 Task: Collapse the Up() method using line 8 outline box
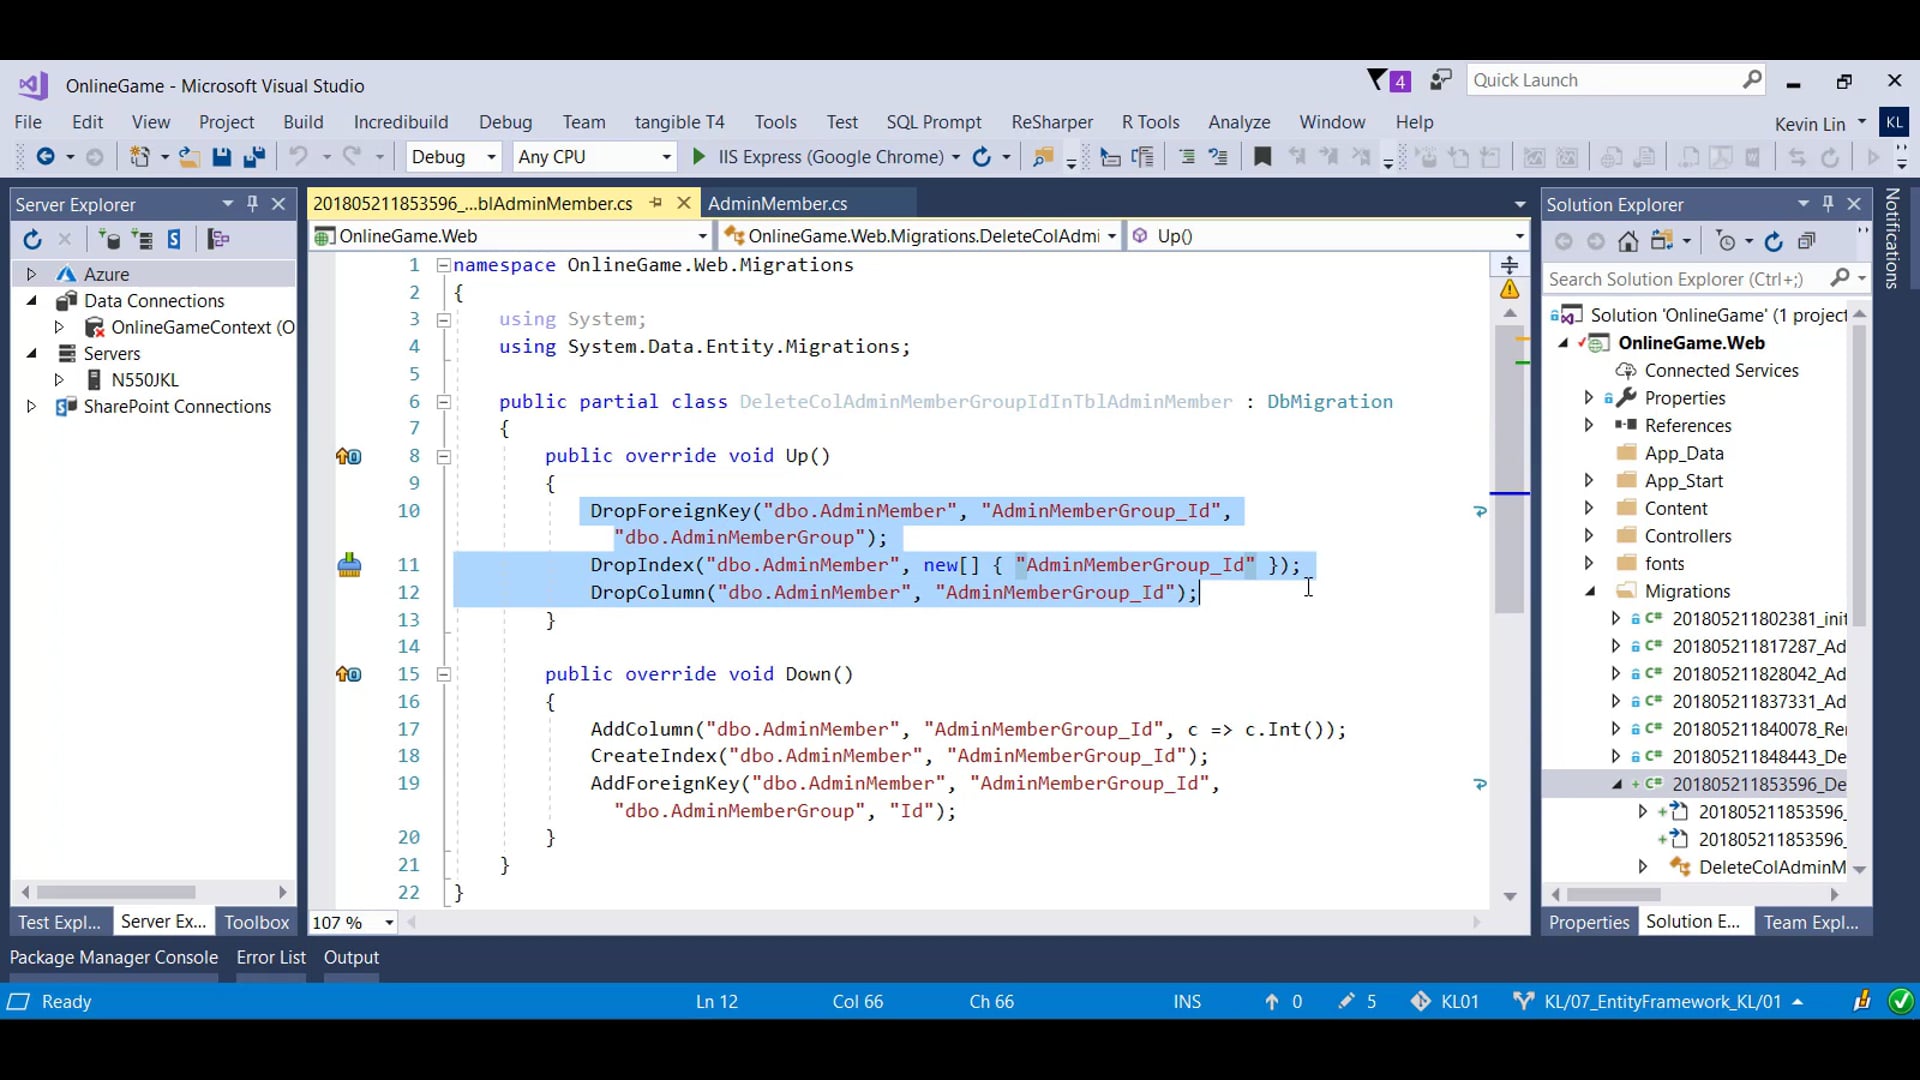(x=443, y=456)
